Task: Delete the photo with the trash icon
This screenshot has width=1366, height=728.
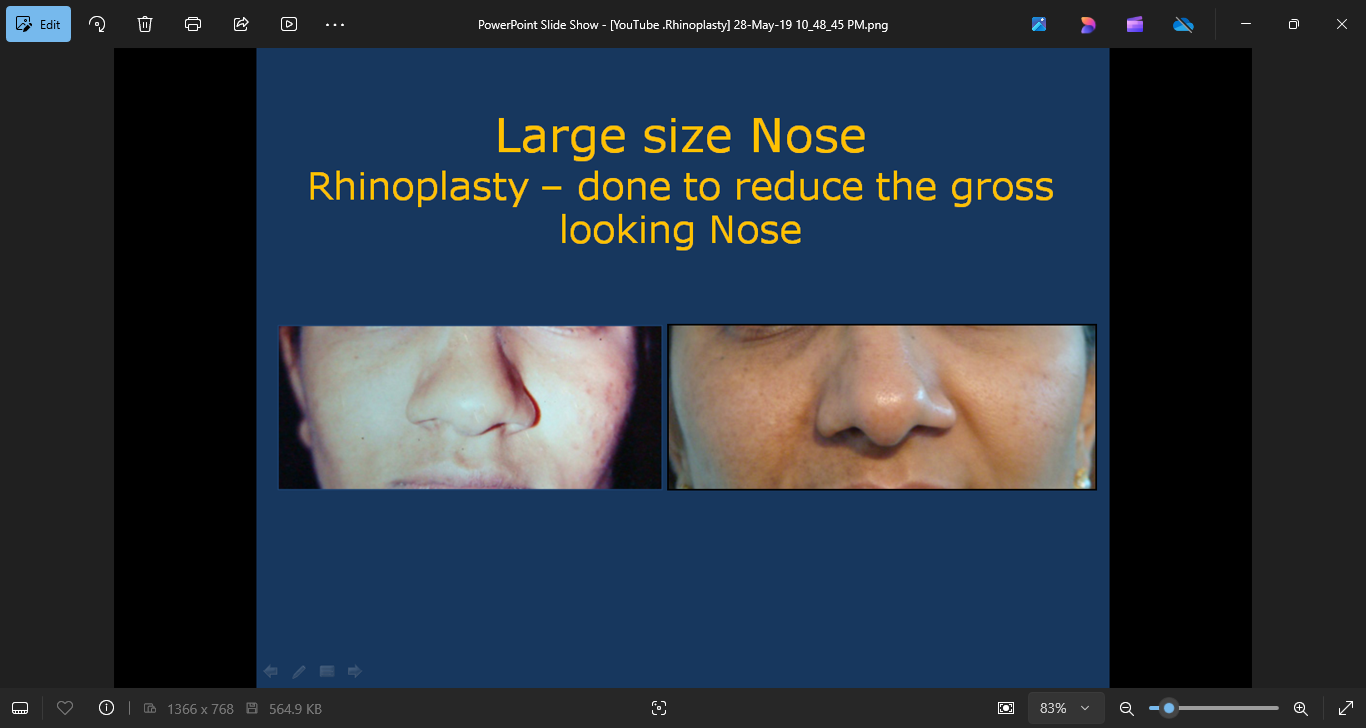Action: (x=145, y=24)
